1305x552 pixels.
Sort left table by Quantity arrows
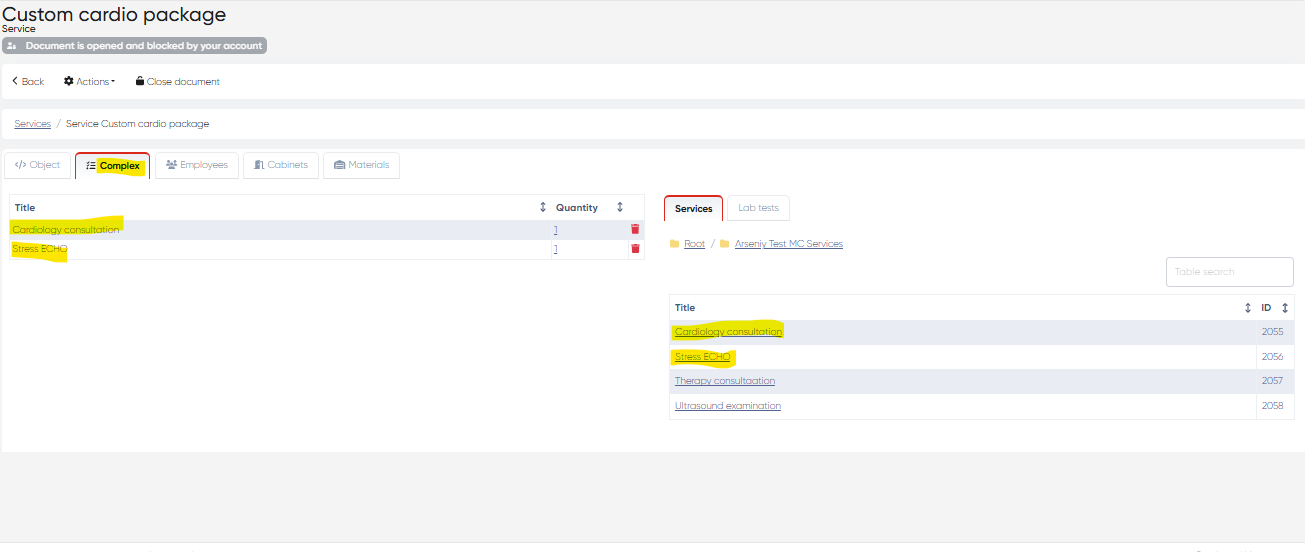point(620,208)
